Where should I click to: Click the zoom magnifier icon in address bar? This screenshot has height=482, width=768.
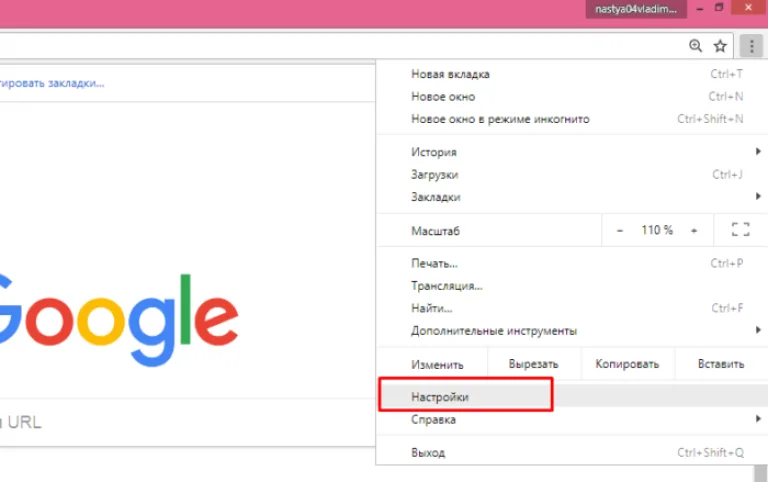pyautogui.click(x=695, y=46)
